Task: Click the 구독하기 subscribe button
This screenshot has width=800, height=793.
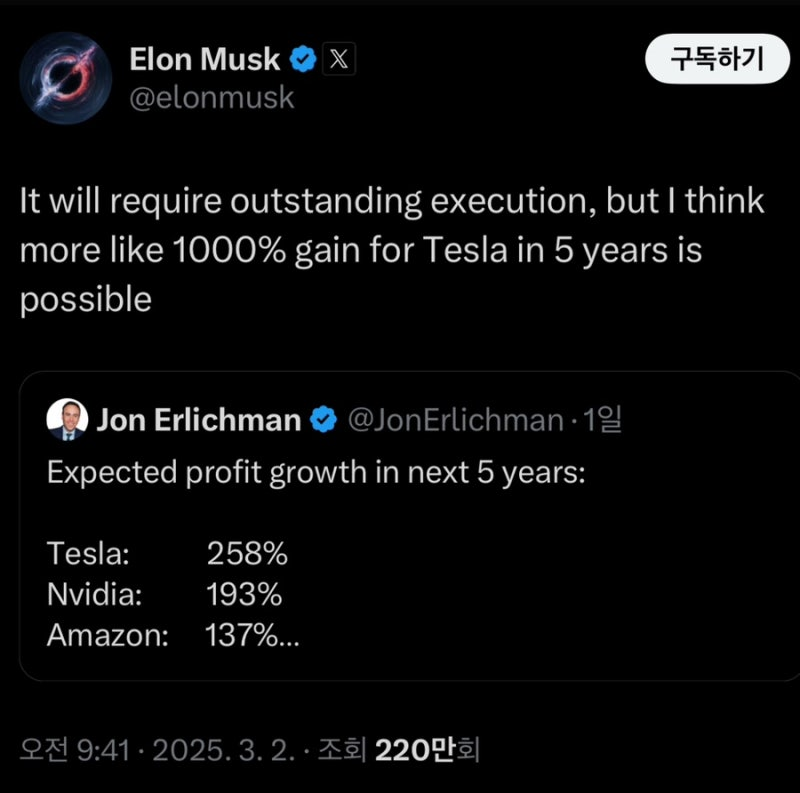Action: [717, 59]
